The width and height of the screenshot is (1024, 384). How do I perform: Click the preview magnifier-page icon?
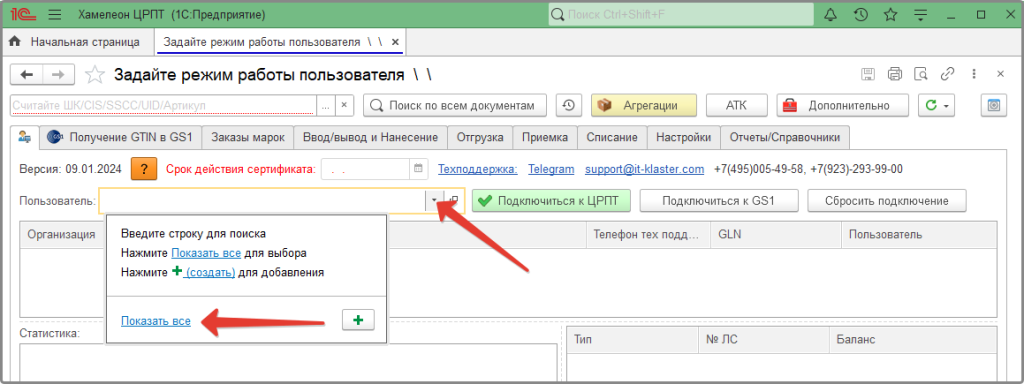click(921, 74)
